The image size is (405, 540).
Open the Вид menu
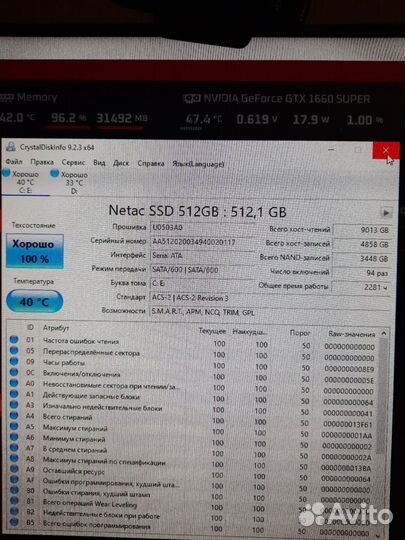coord(99,163)
